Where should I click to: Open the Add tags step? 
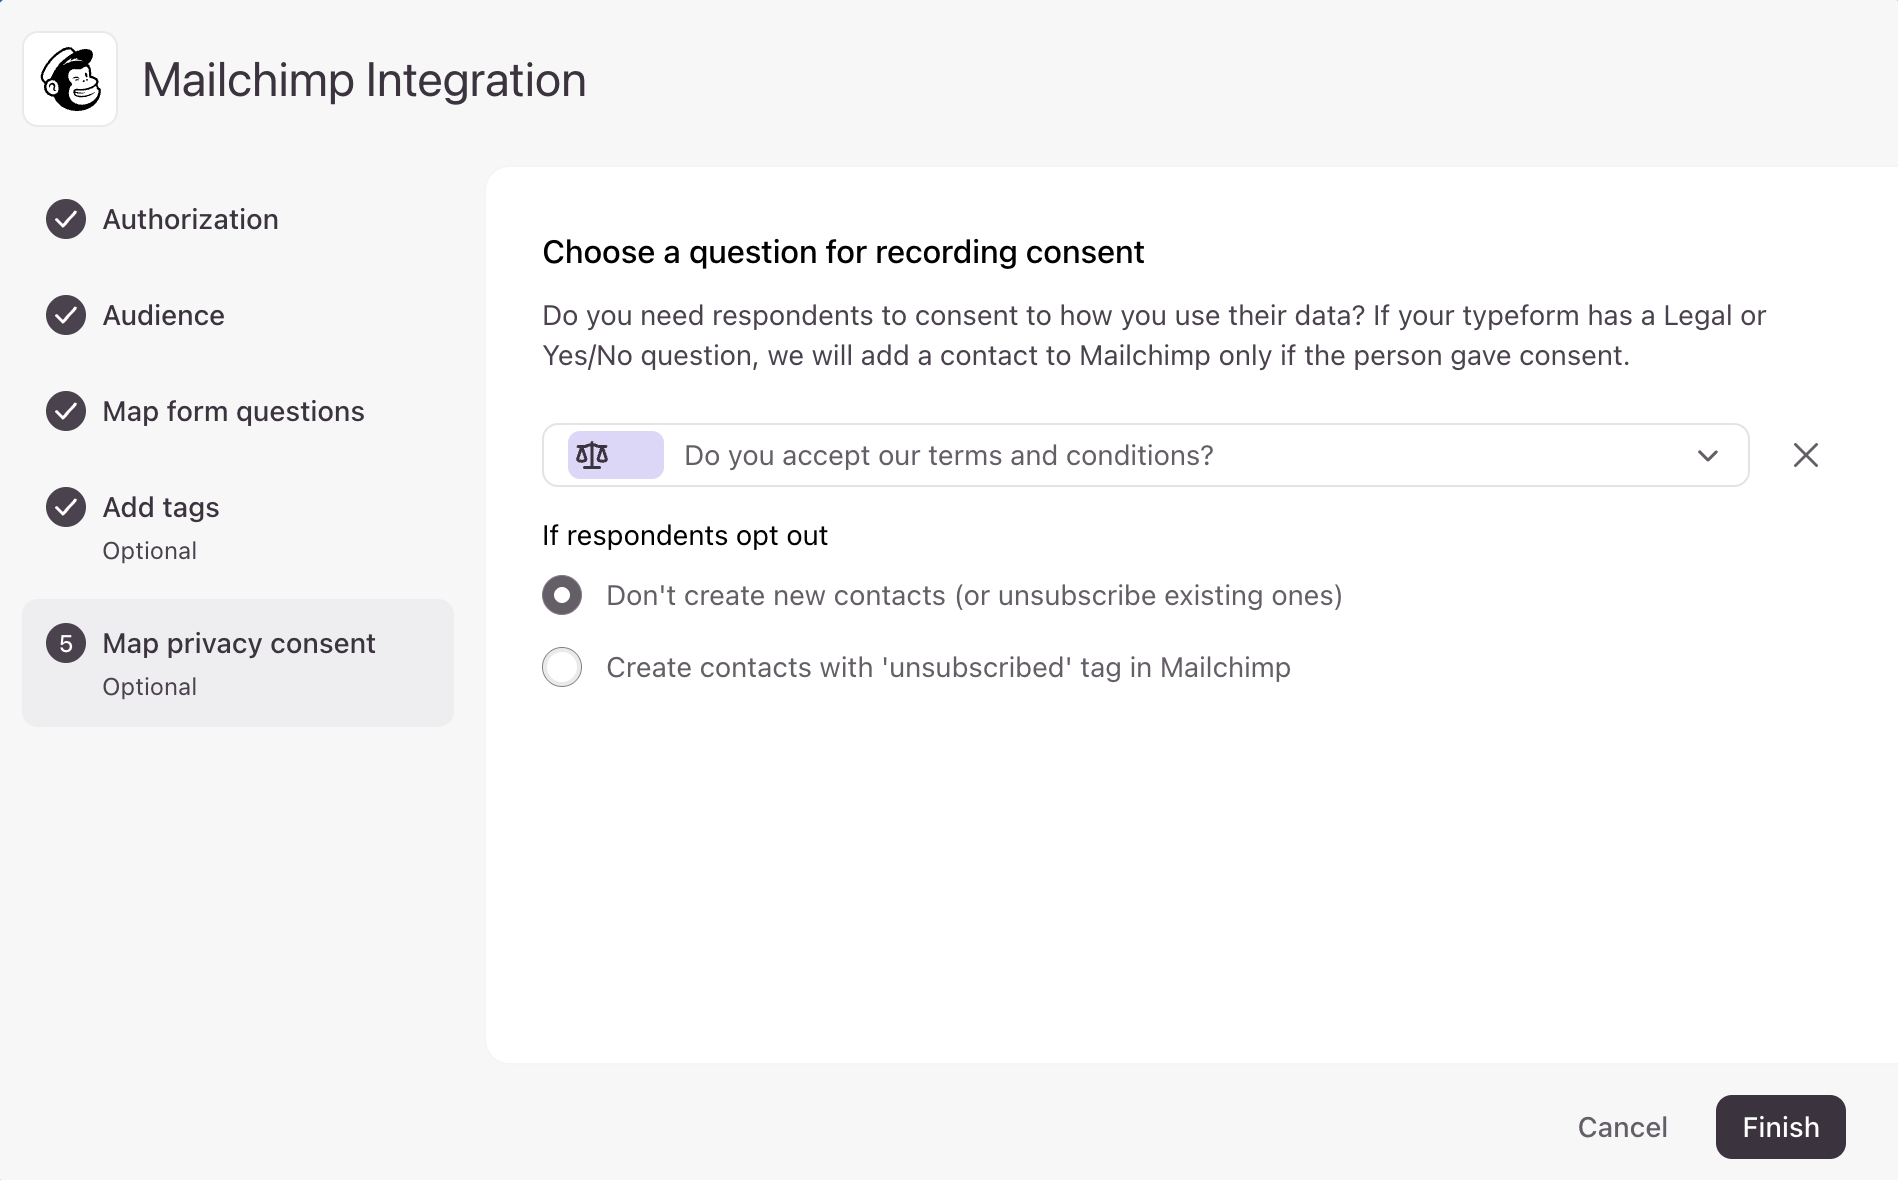click(x=161, y=507)
